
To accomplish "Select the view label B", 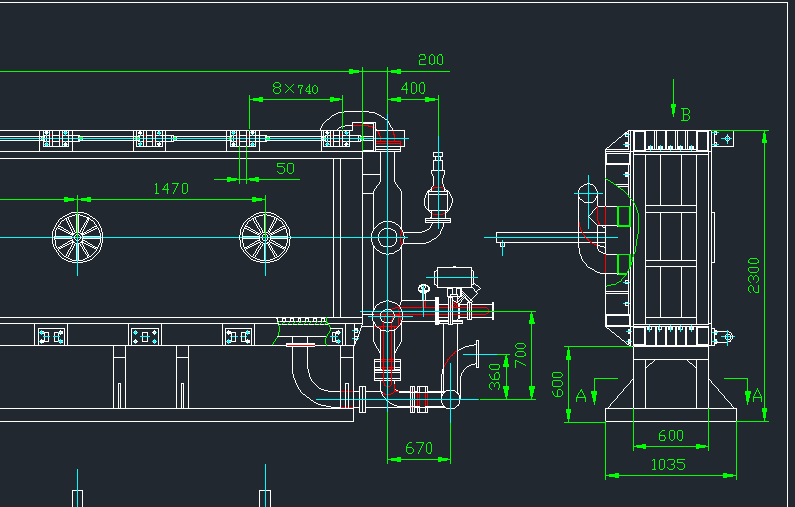I will (x=685, y=115).
